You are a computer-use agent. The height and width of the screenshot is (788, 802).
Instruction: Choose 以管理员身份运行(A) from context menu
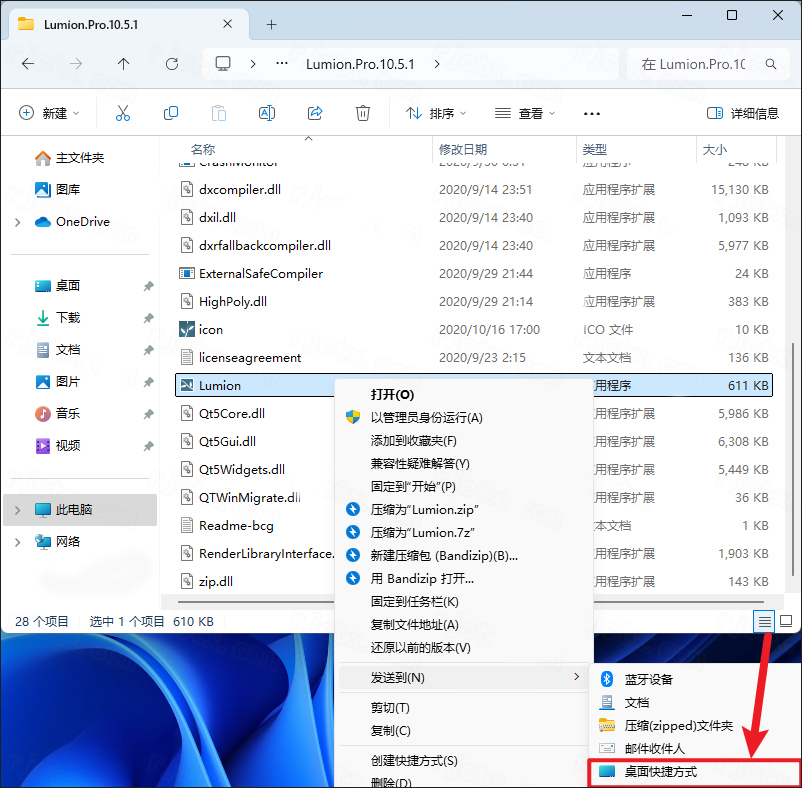tap(426, 418)
